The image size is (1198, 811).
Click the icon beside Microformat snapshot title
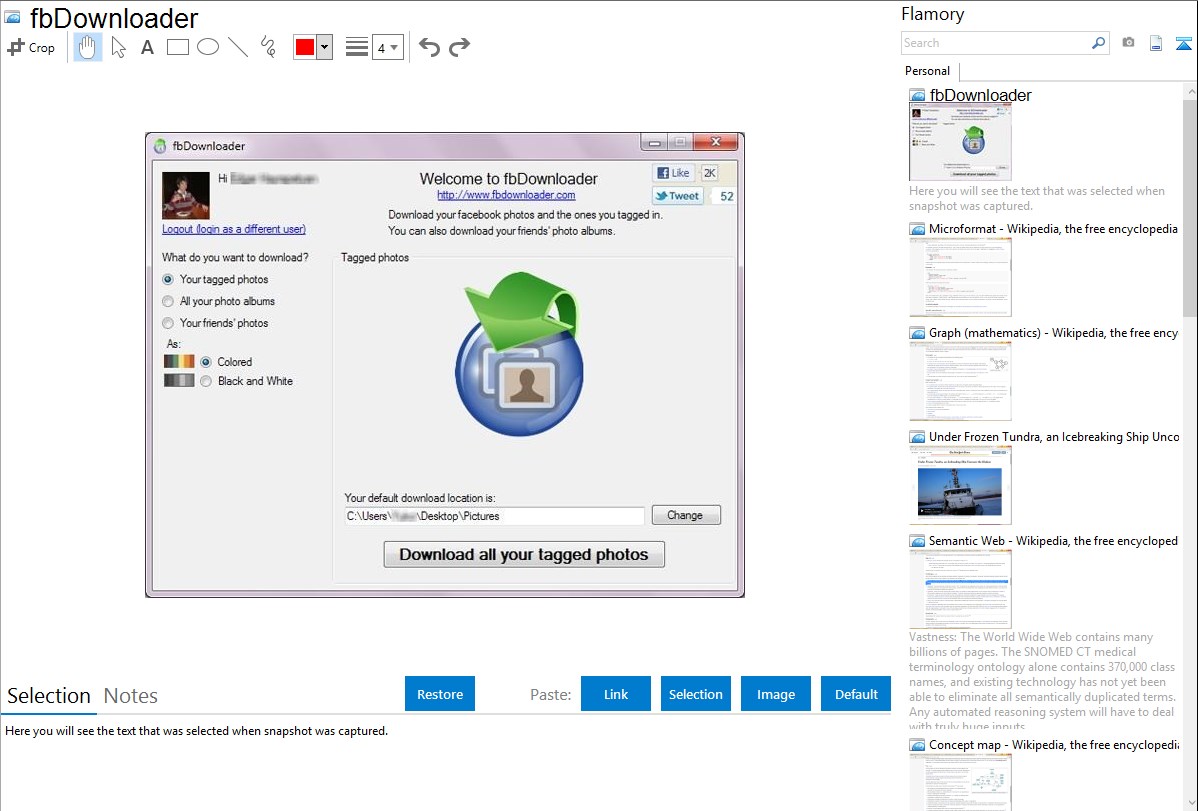(x=917, y=229)
